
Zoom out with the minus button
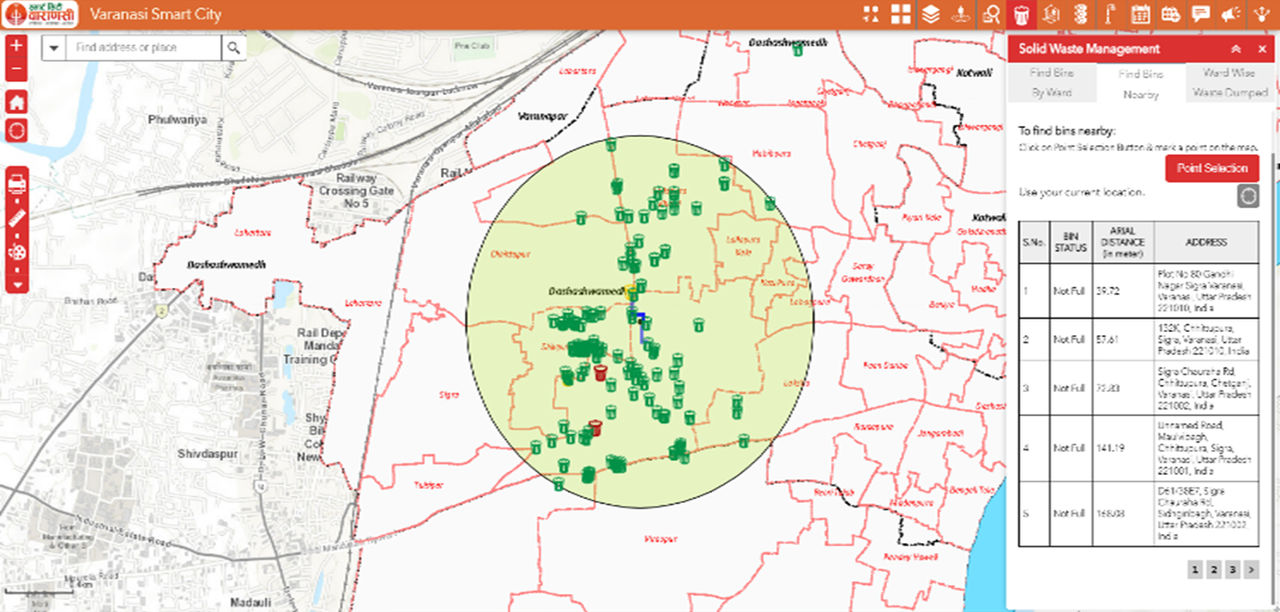click(x=16, y=70)
